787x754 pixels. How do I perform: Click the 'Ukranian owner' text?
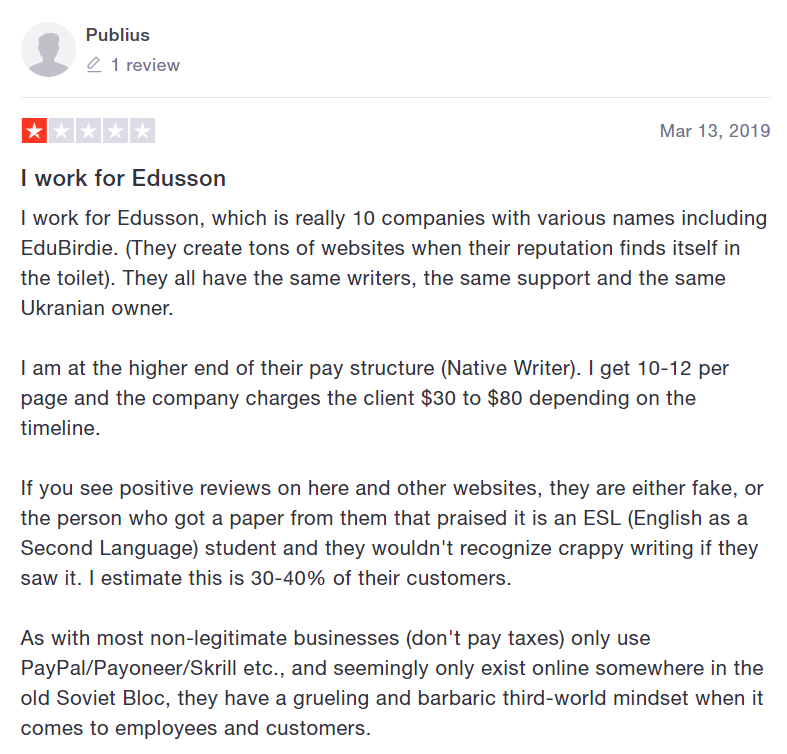click(x=97, y=308)
